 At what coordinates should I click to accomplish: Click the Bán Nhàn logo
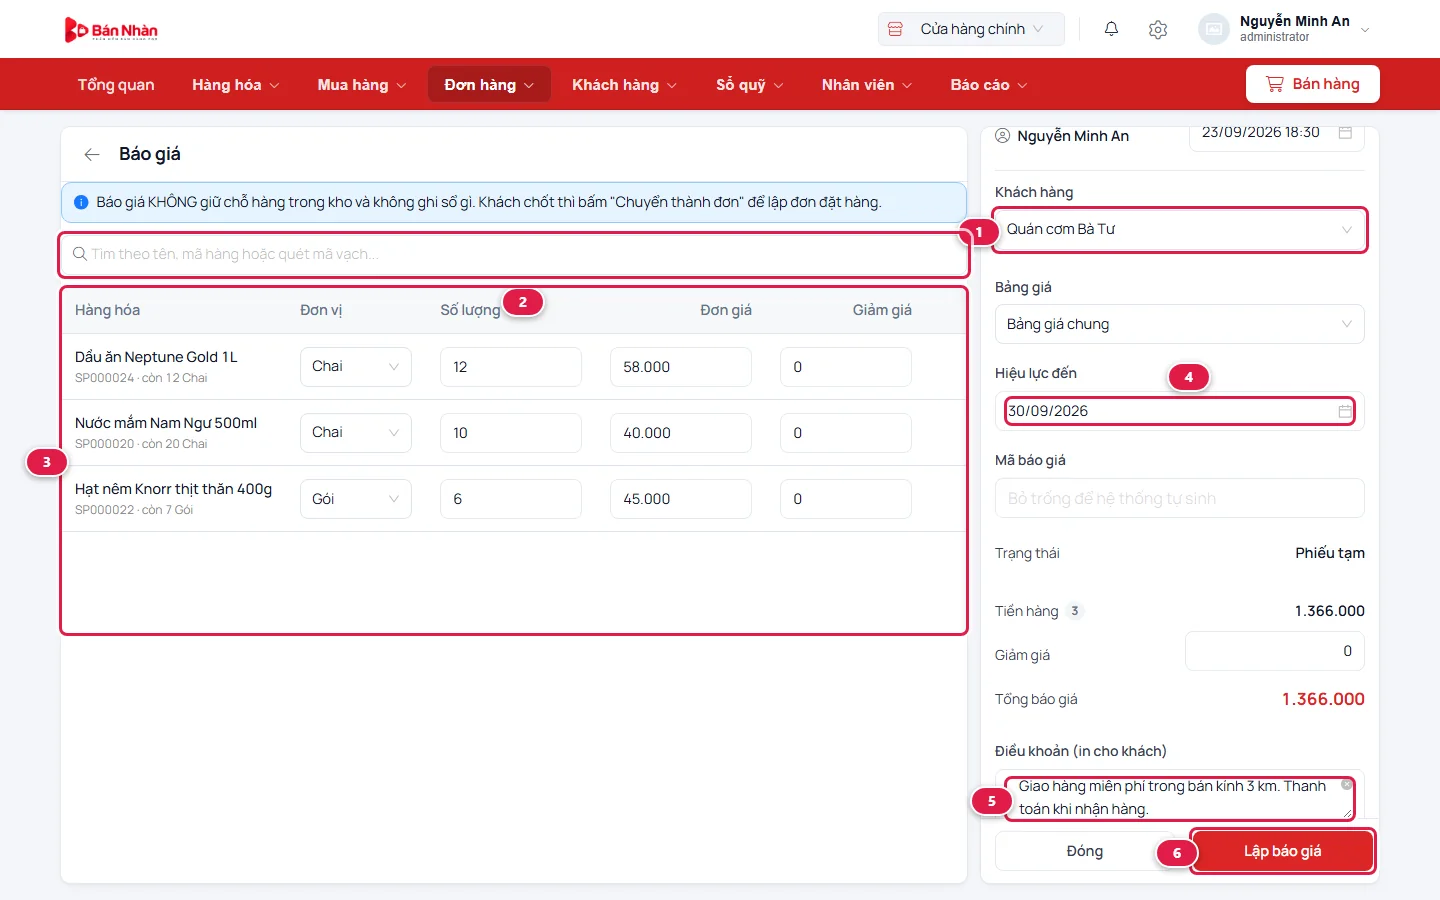pos(111,30)
